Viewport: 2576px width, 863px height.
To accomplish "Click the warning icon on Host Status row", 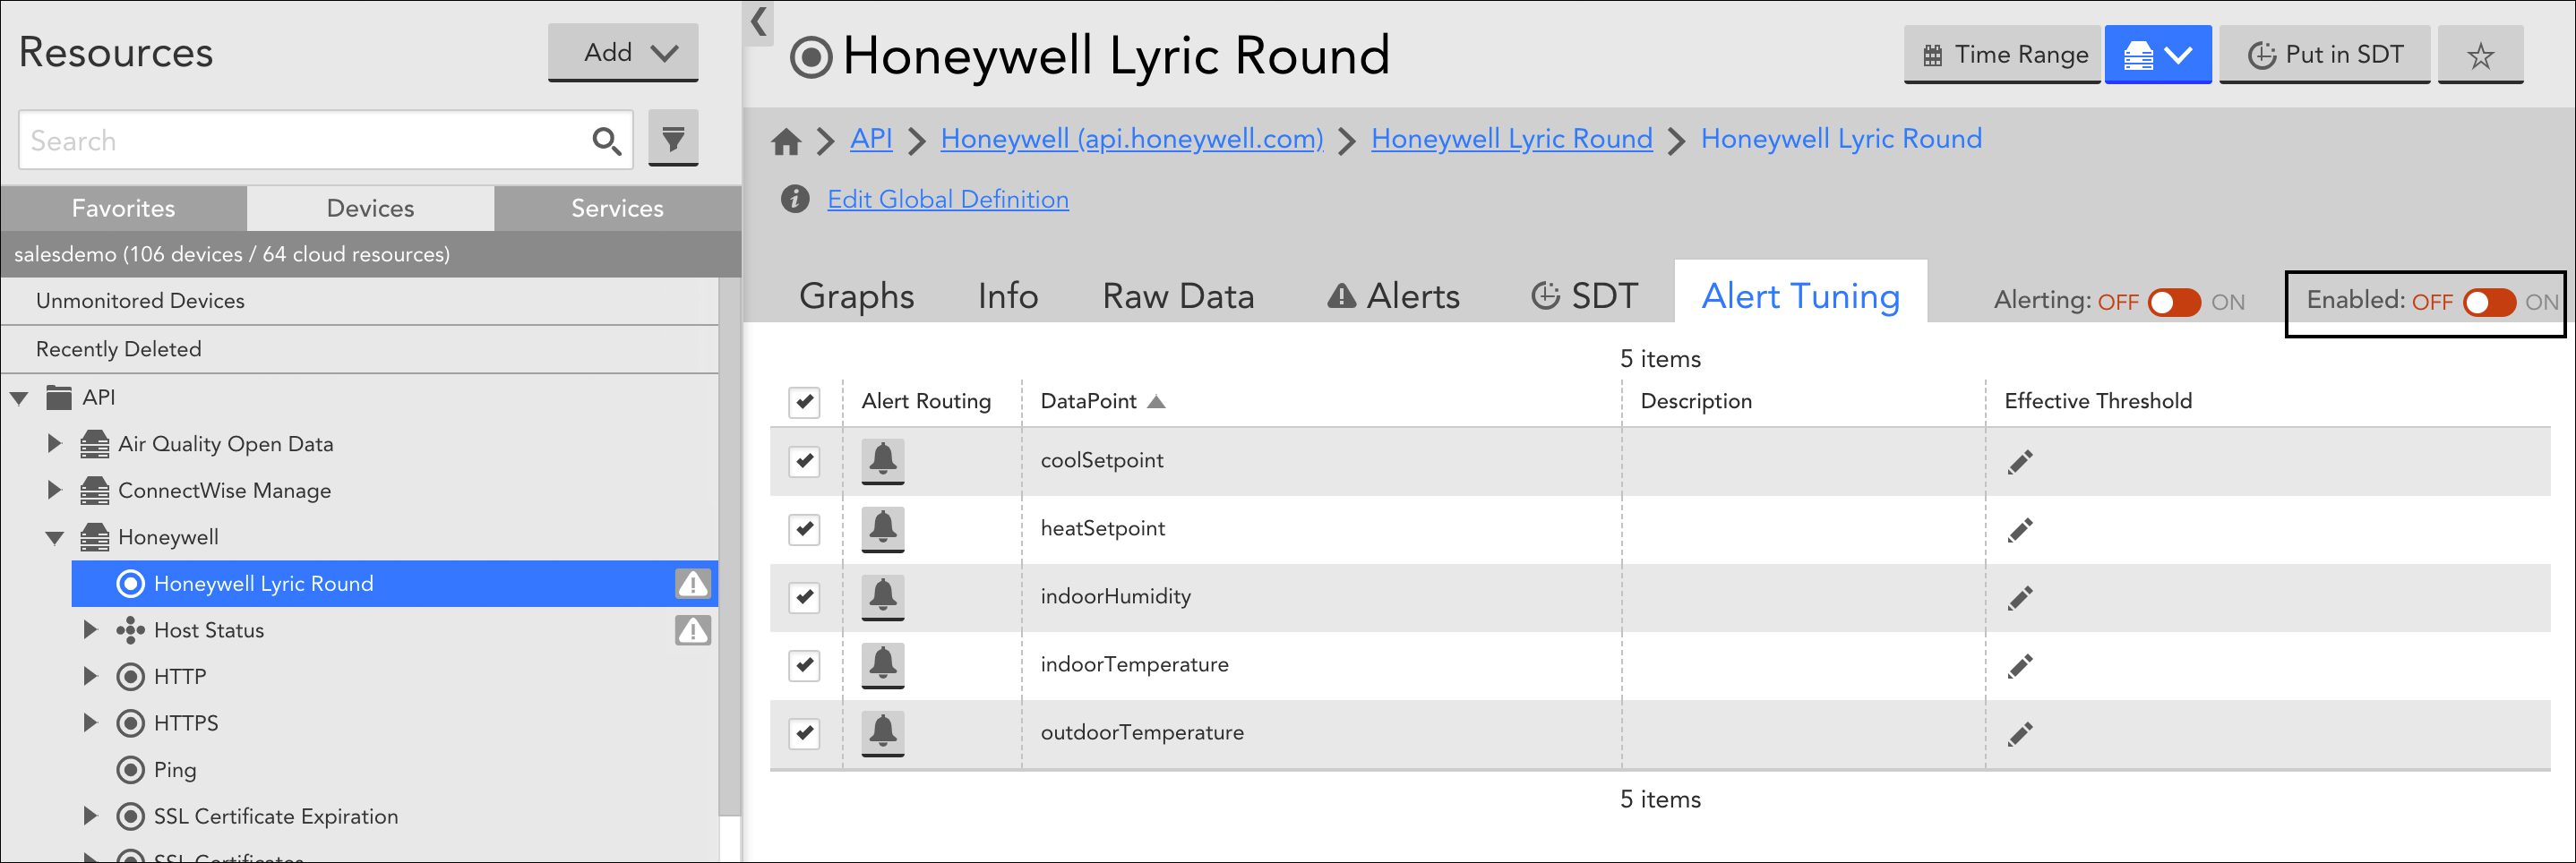I will (x=693, y=630).
